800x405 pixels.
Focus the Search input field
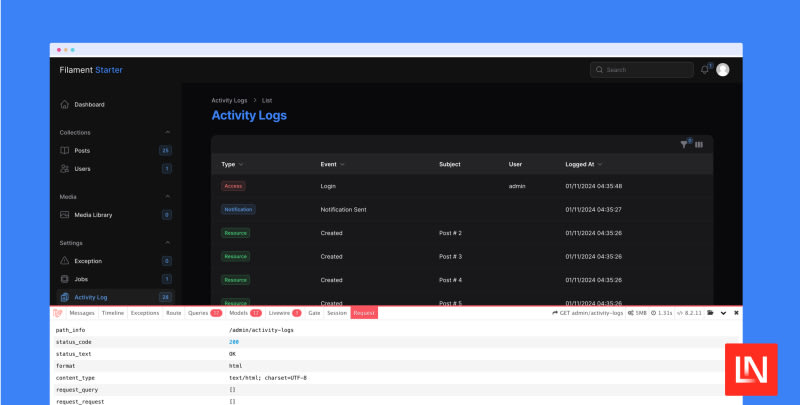pyautogui.click(x=647, y=70)
